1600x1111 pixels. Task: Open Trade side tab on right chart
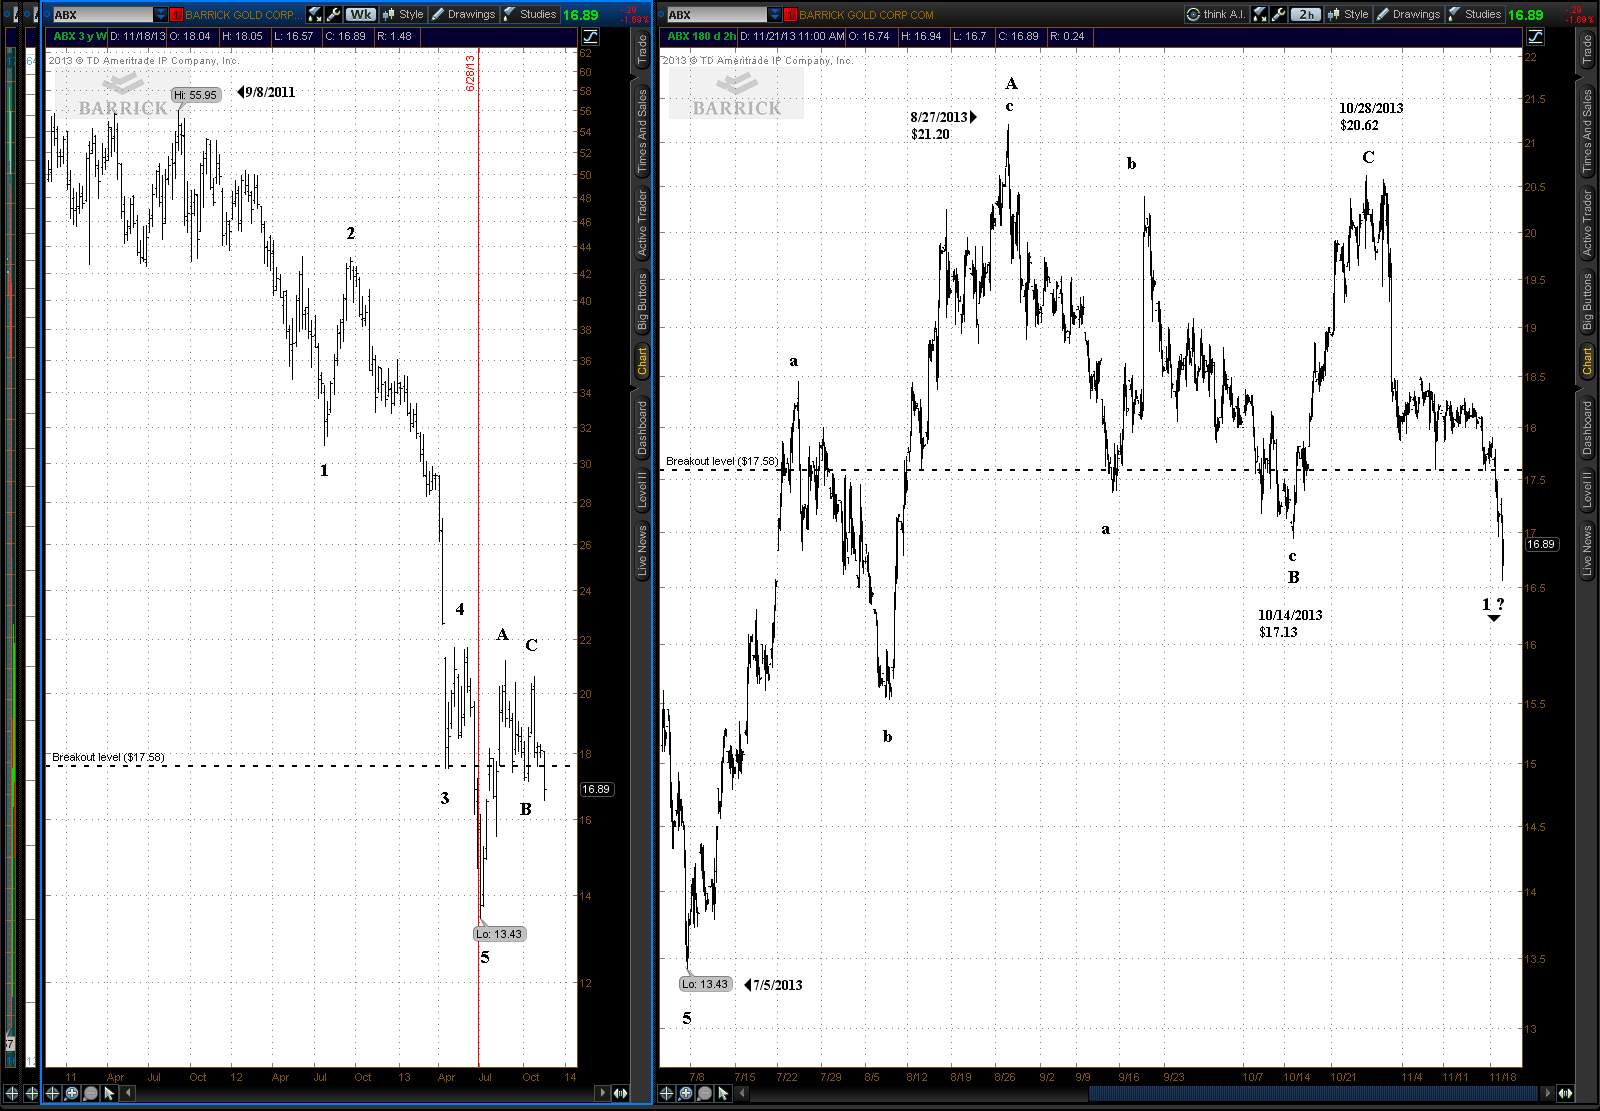1587,50
